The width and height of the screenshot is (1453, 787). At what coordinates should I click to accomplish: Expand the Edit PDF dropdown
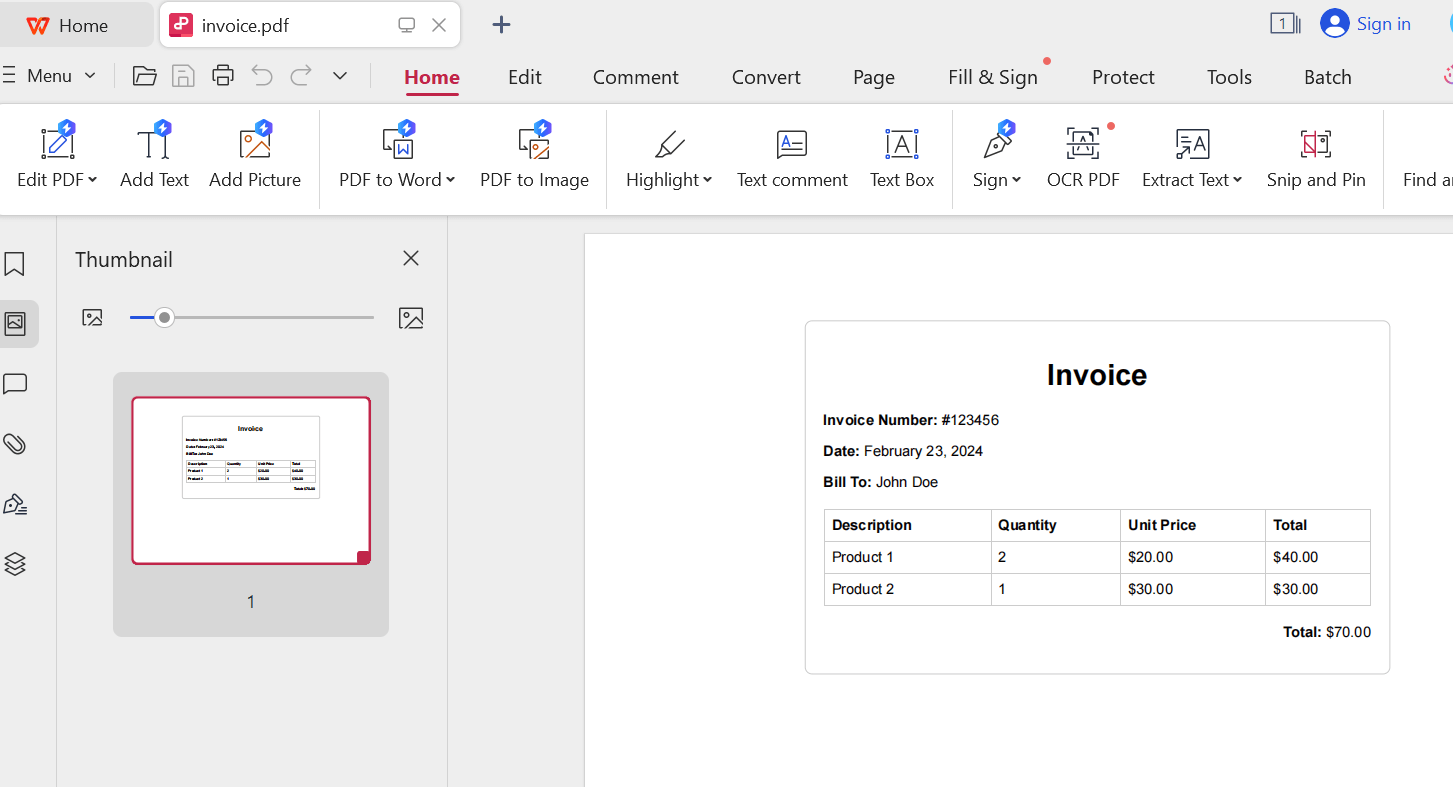click(x=92, y=180)
